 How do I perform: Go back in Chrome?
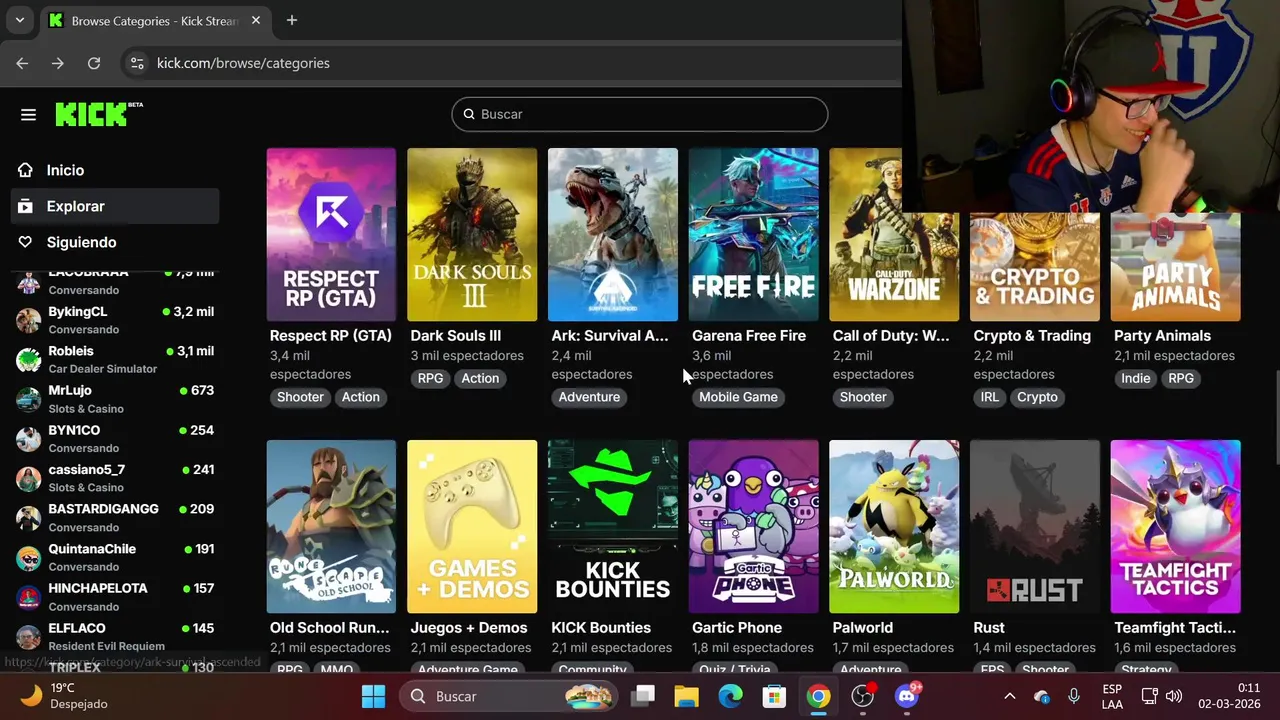[22, 63]
